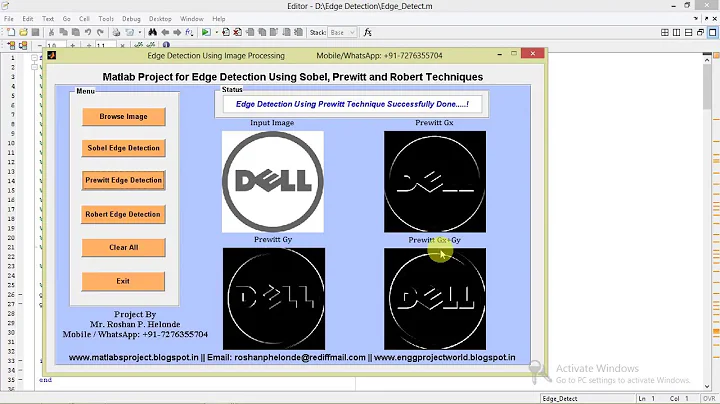
Task: Tile editor documents in a grid
Action: [x=664, y=32]
